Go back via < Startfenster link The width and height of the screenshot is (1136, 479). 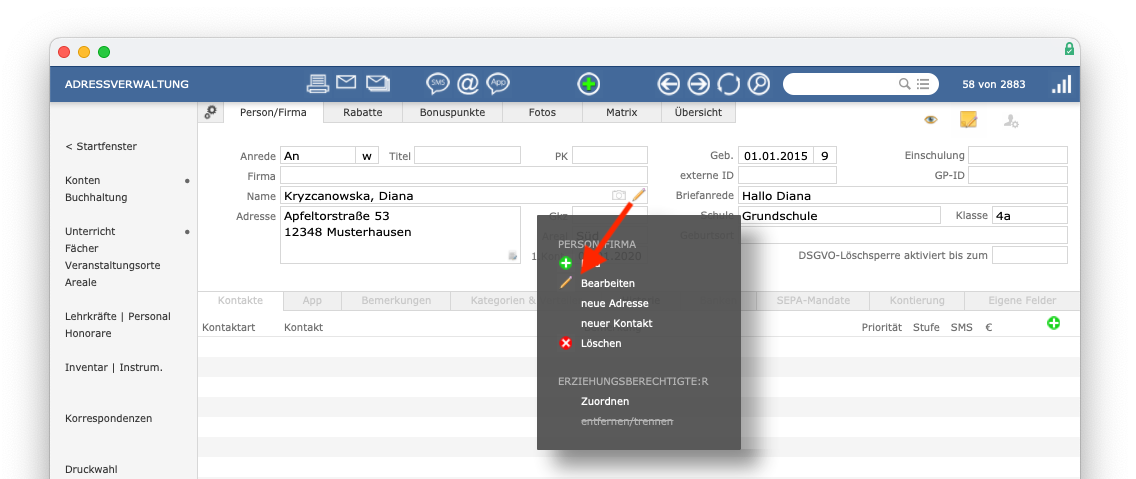101,146
